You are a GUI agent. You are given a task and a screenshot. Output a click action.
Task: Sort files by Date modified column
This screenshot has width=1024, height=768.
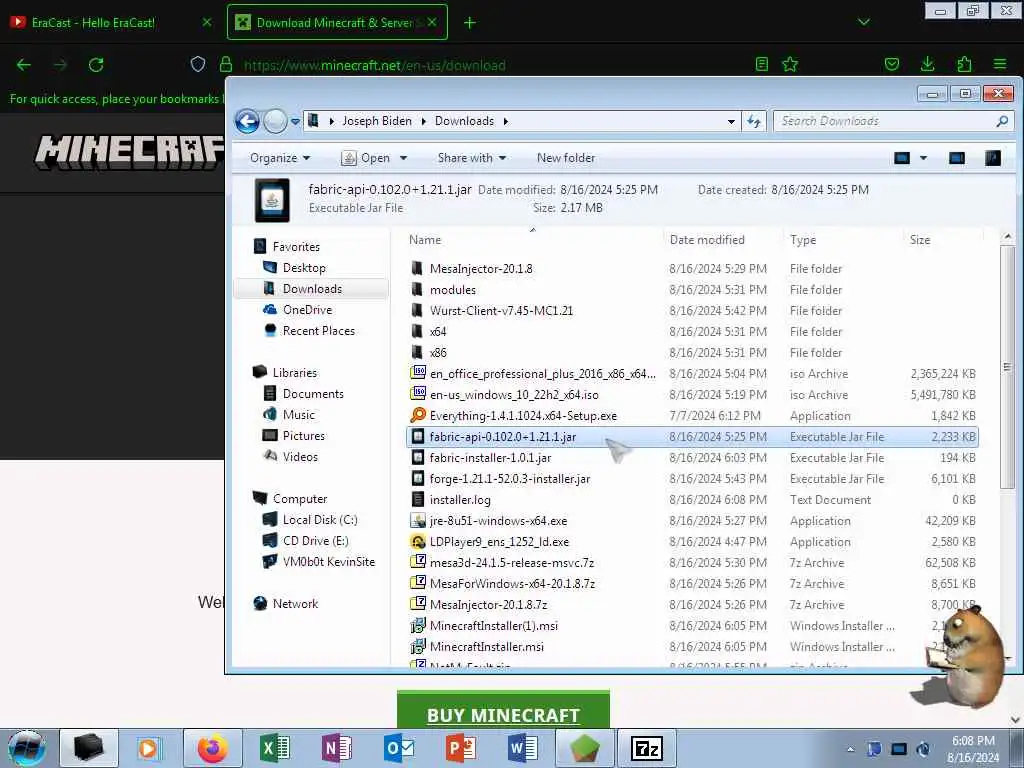coord(707,240)
